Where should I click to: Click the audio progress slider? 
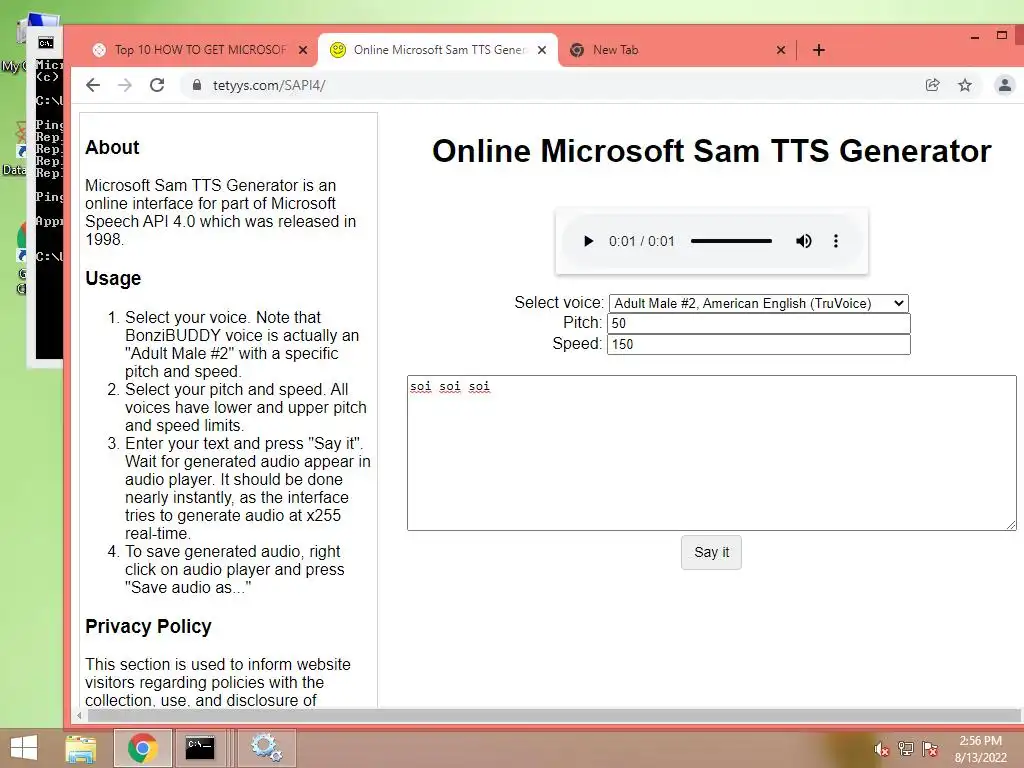click(731, 241)
